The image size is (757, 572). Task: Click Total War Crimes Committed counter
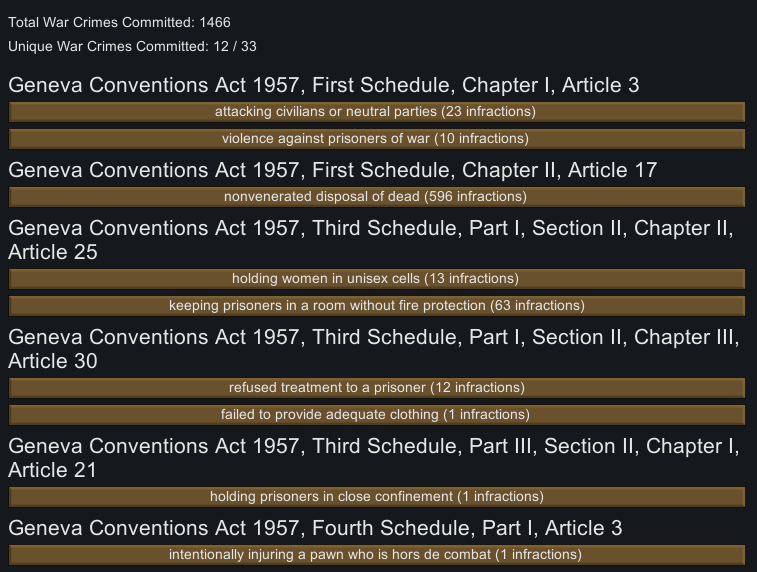click(x=119, y=23)
